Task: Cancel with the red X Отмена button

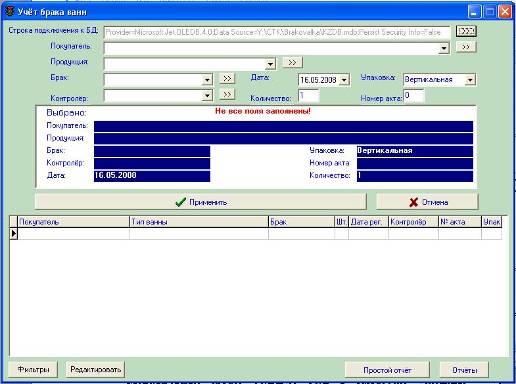Action: [x=427, y=202]
